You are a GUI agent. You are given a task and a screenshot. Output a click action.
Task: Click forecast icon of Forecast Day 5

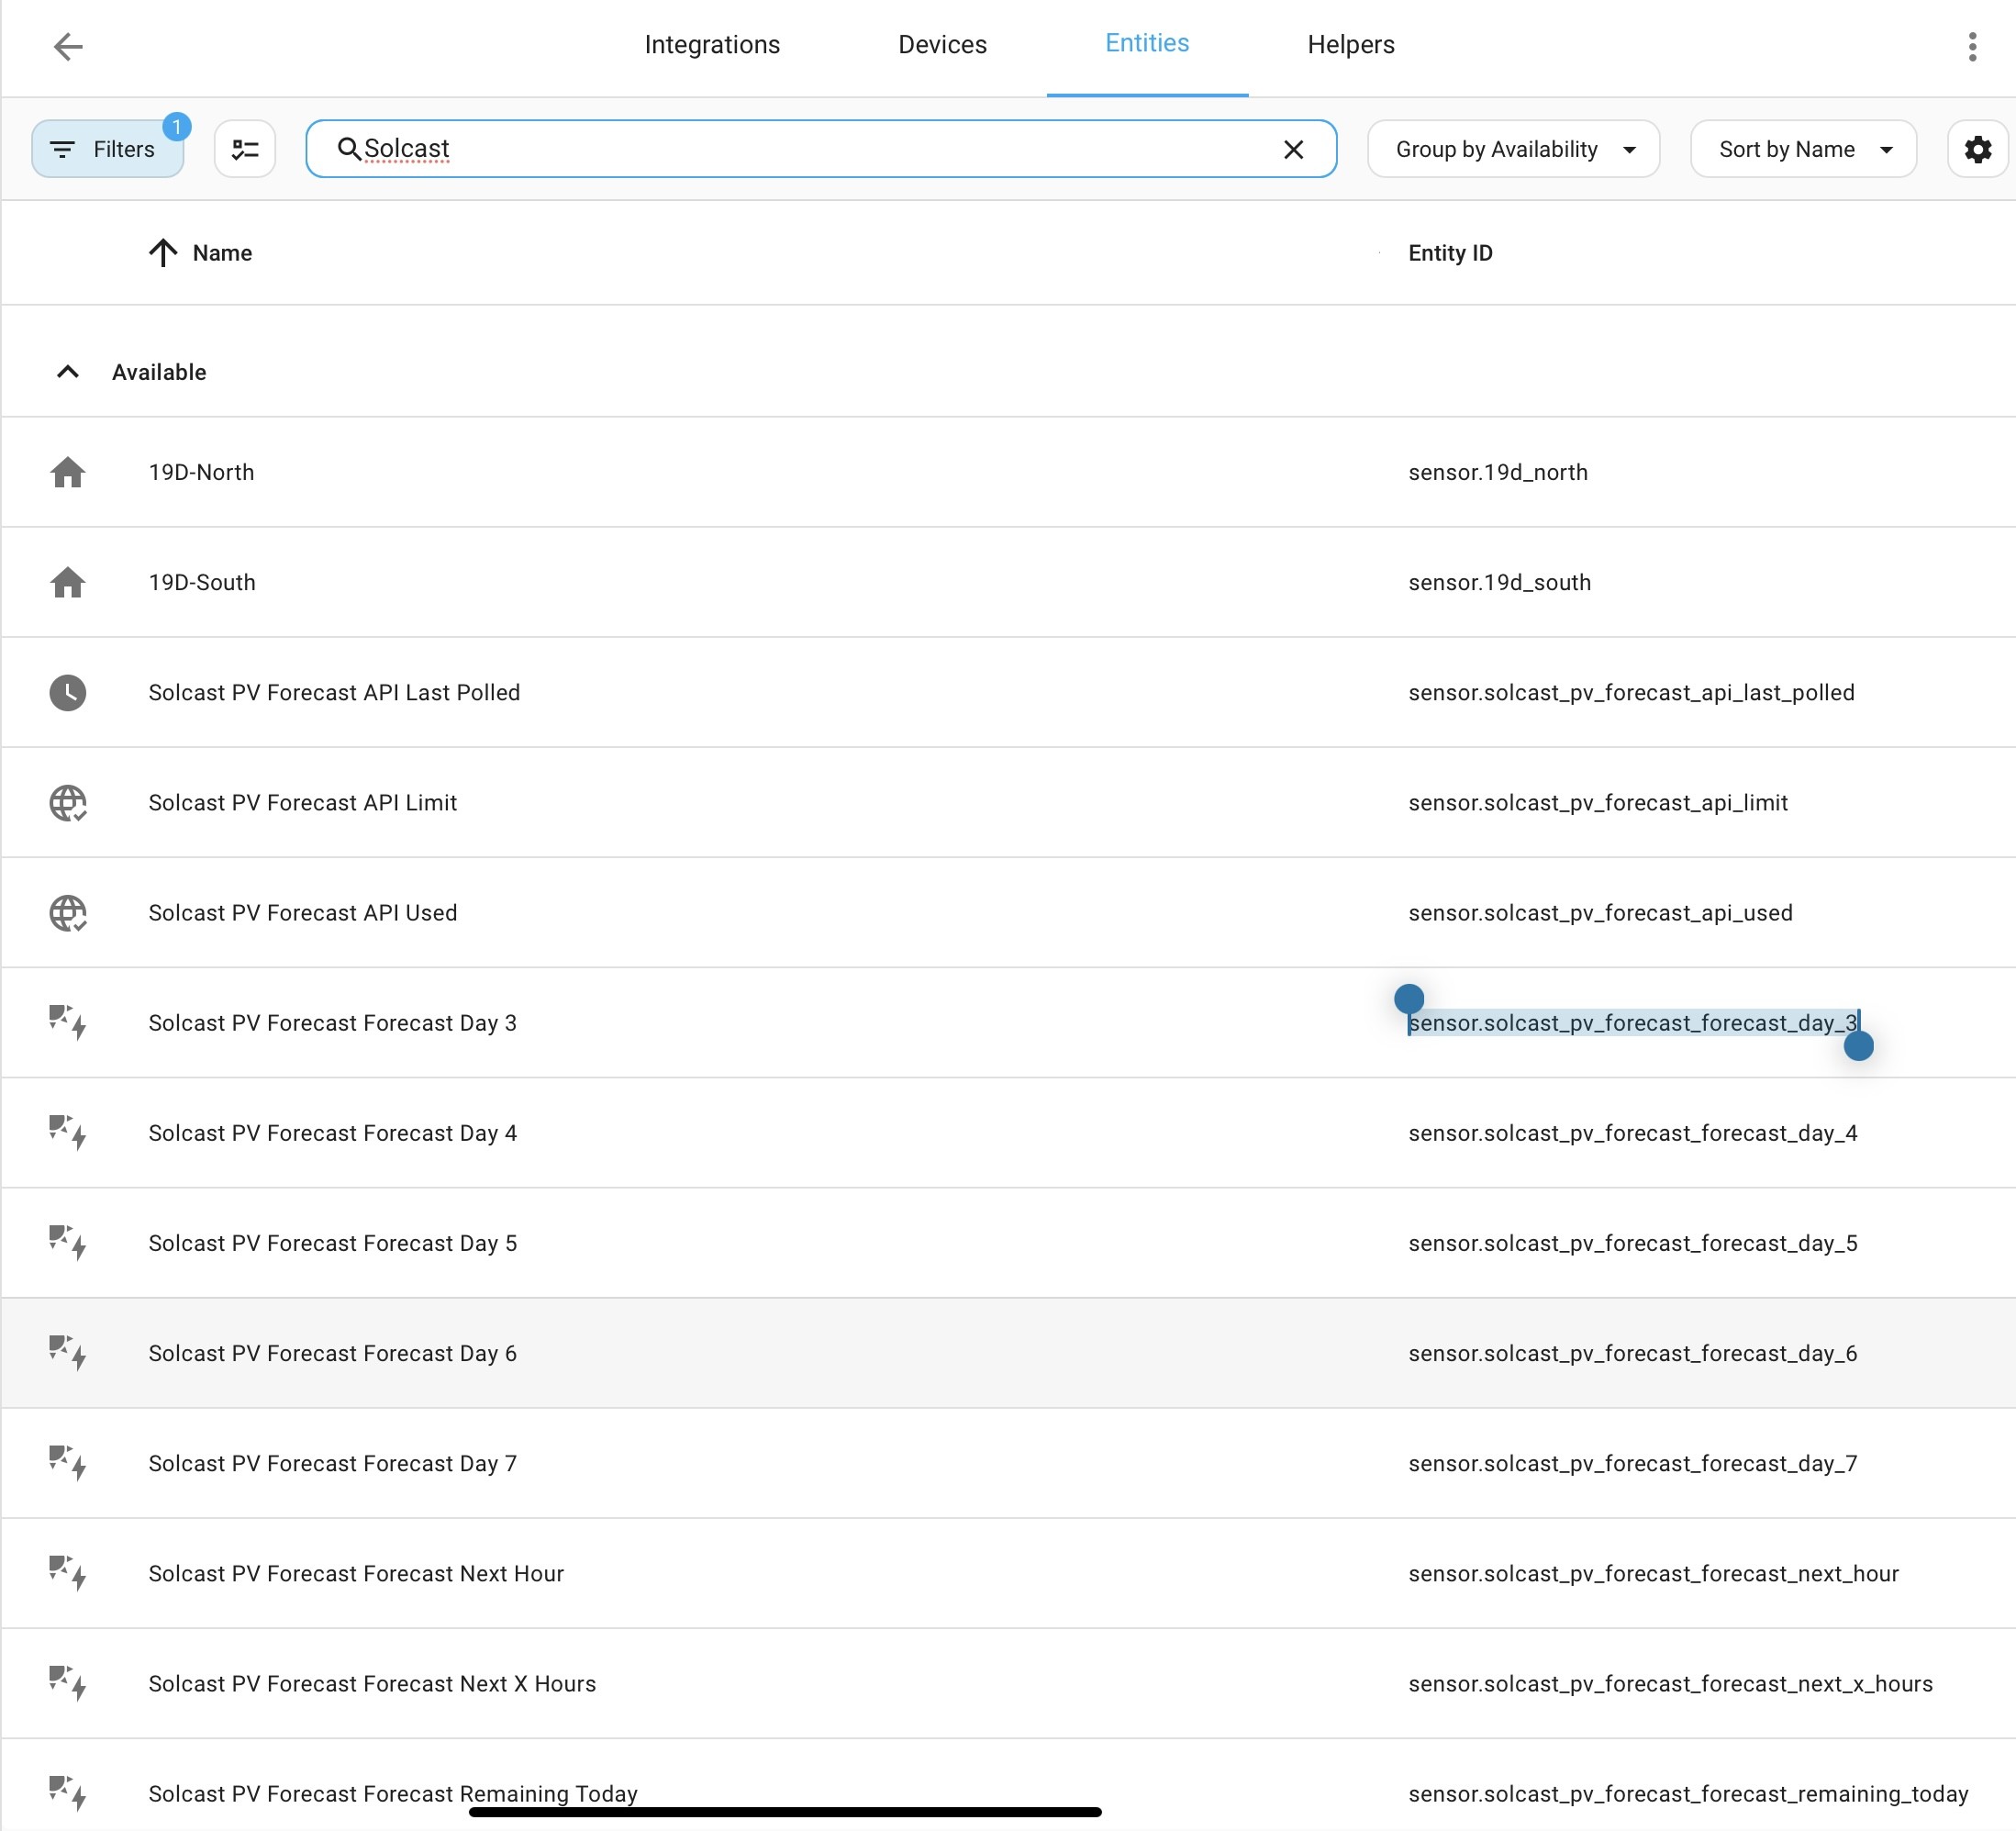pyautogui.click(x=68, y=1242)
